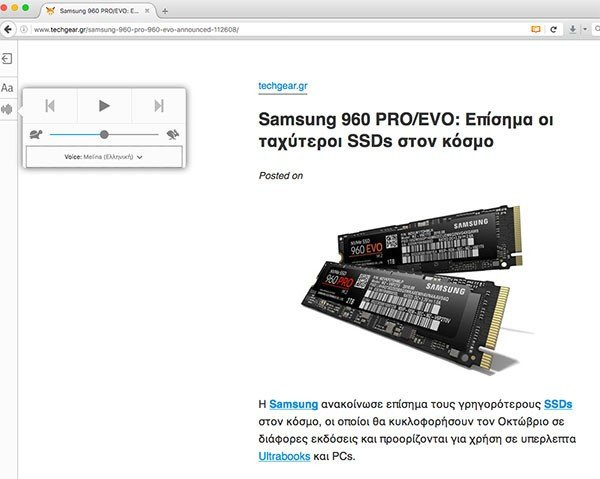Close Reader View using sidebar exit icon
The height and width of the screenshot is (479, 600).
click(7, 59)
